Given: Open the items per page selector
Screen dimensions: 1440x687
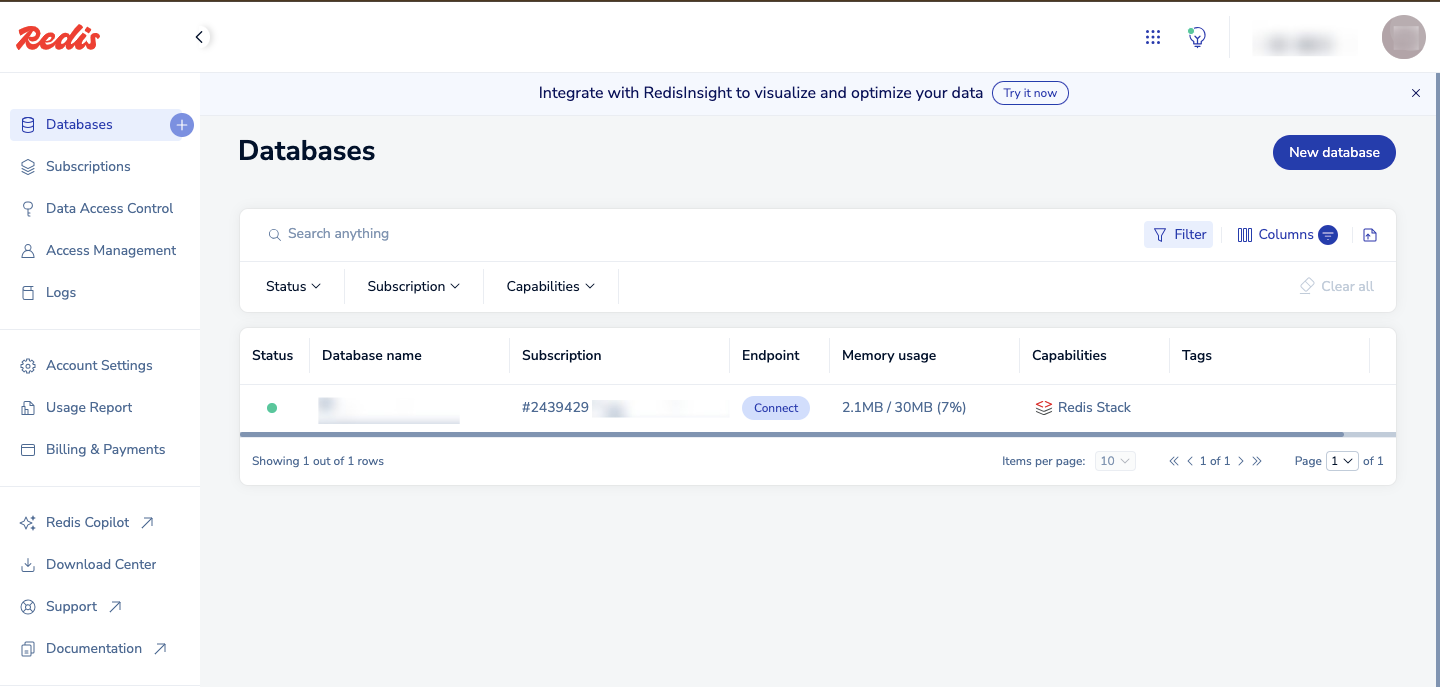Looking at the screenshot, I should point(1114,460).
